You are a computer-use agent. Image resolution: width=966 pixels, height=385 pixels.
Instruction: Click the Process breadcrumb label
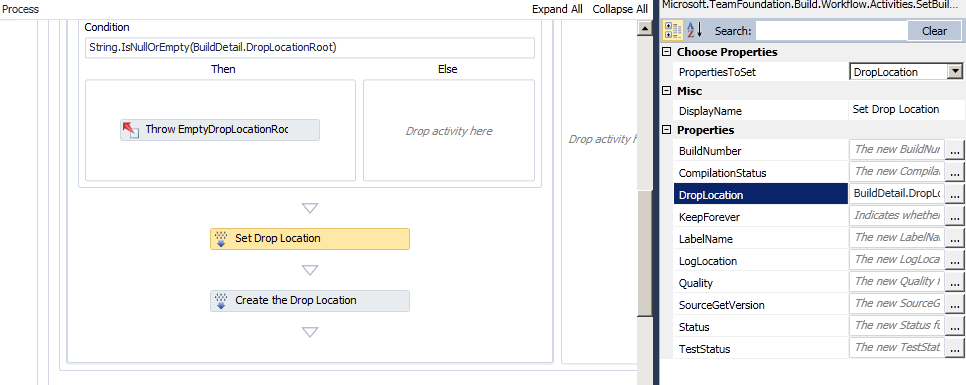(x=20, y=9)
